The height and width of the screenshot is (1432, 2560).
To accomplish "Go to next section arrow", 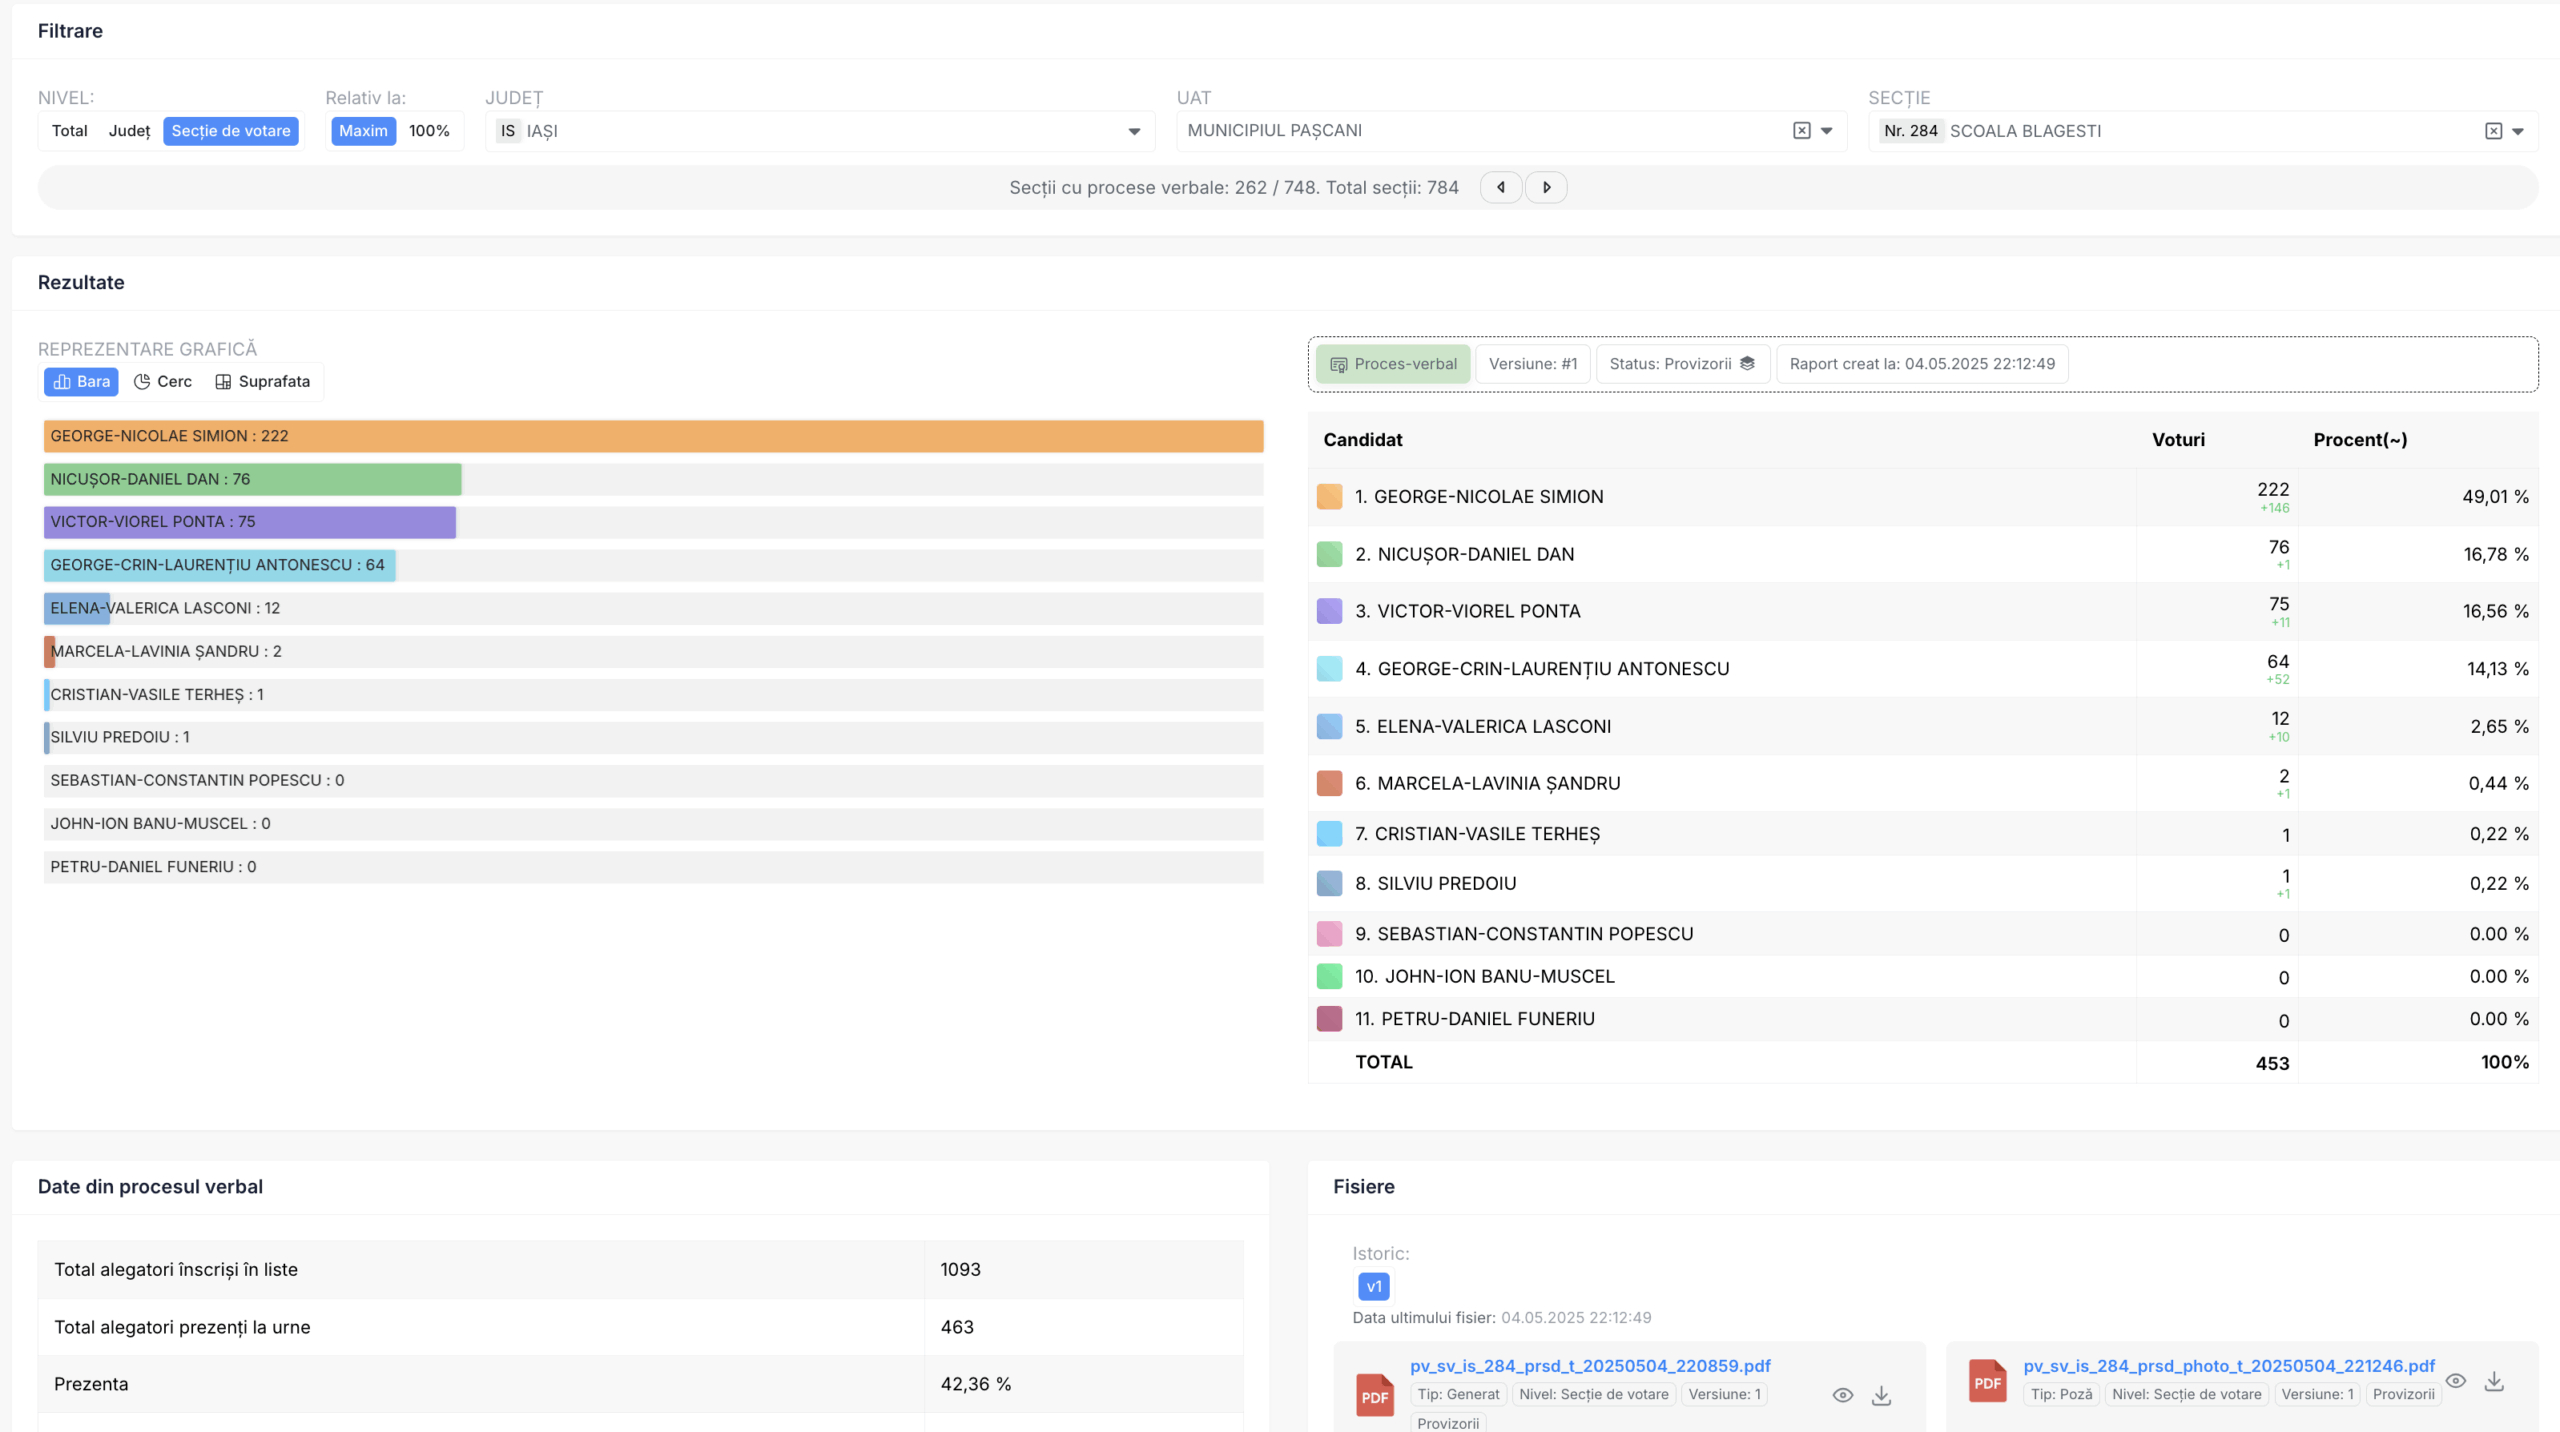I will point(1546,187).
